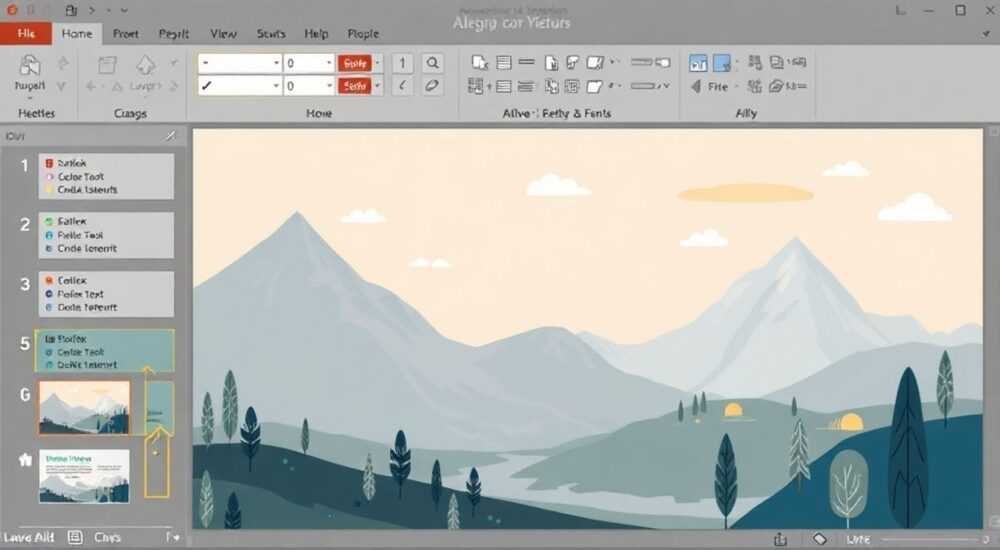The width and height of the screenshot is (1000, 550).
Task: Select the highlighted blue layout icon in Ally group
Action: coord(722,63)
